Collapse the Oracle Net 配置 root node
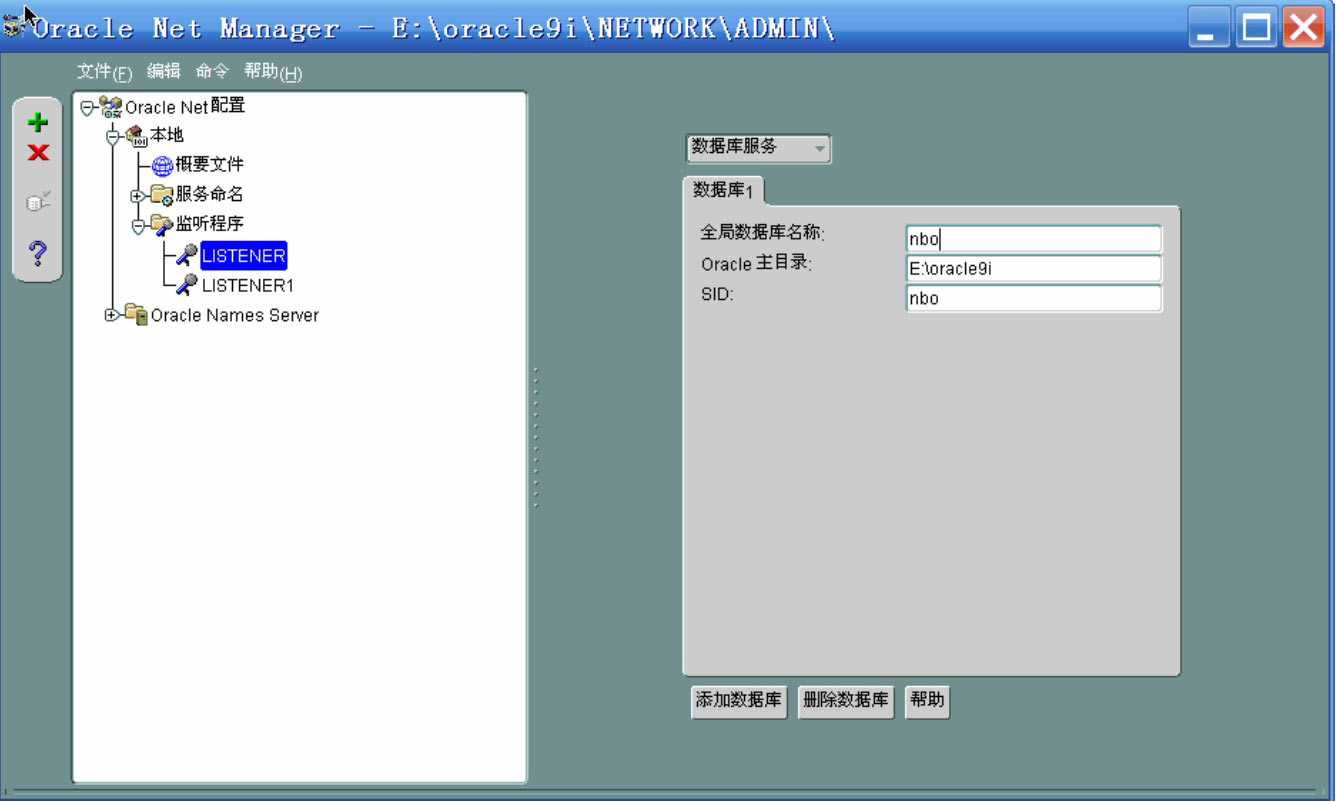This screenshot has height=802, width=1336. click(87, 107)
